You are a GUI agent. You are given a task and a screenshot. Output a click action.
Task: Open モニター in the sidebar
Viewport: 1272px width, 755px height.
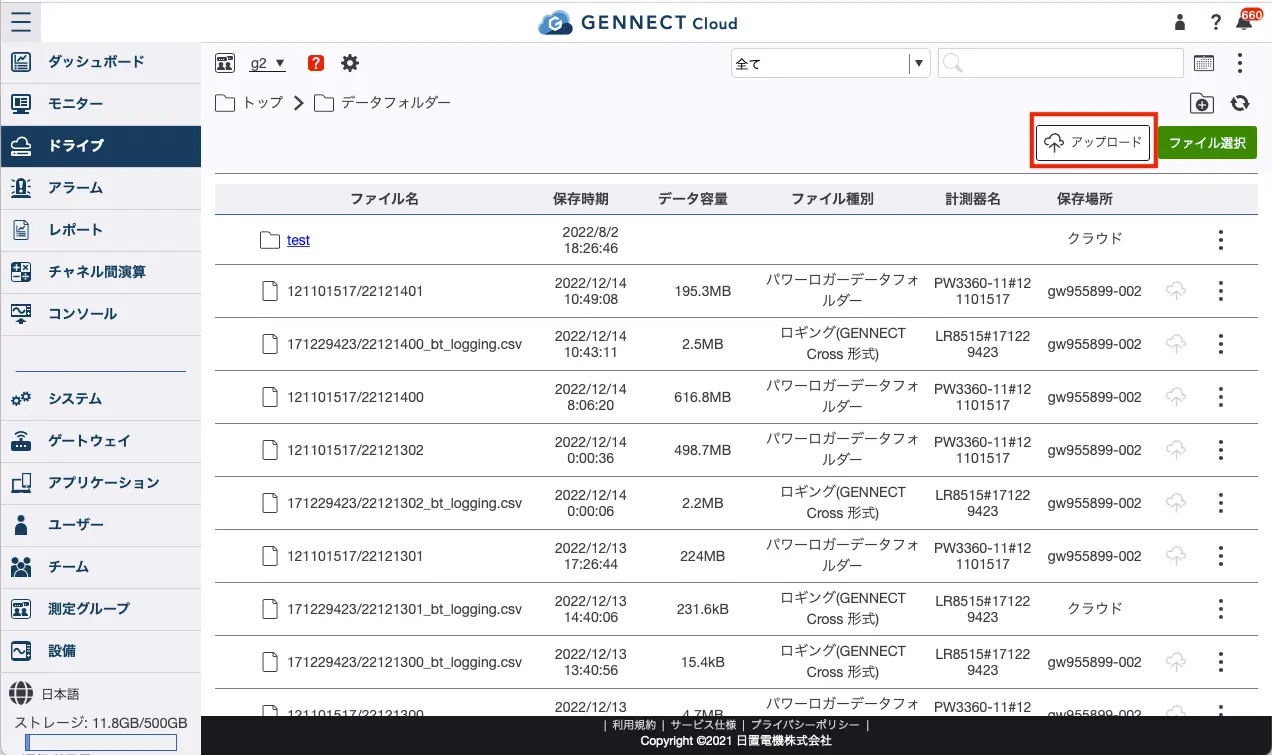(101, 103)
